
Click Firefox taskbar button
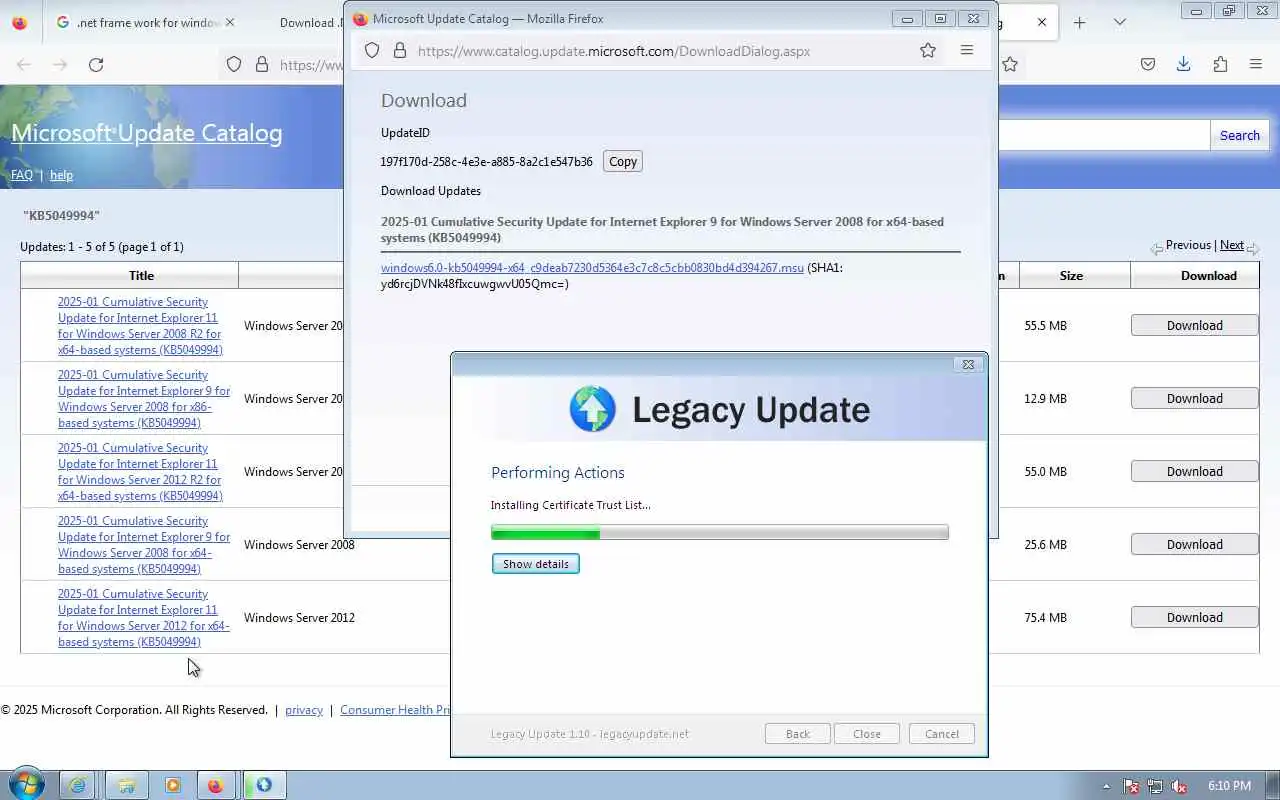click(x=216, y=785)
